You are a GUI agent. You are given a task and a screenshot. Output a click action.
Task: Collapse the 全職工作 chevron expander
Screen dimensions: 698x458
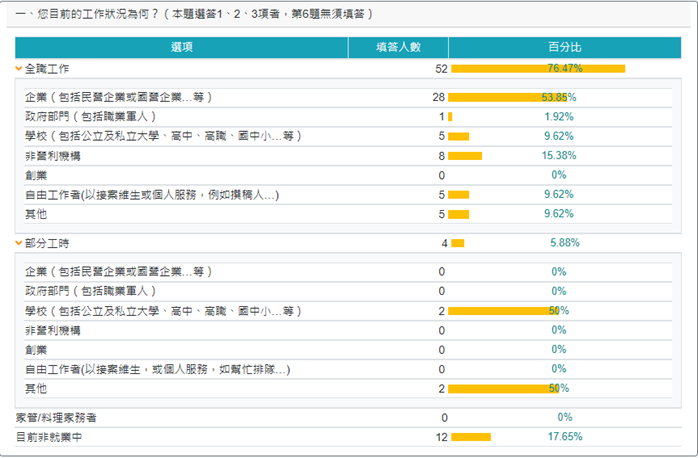pyautogui.click(x=19, y=68)
